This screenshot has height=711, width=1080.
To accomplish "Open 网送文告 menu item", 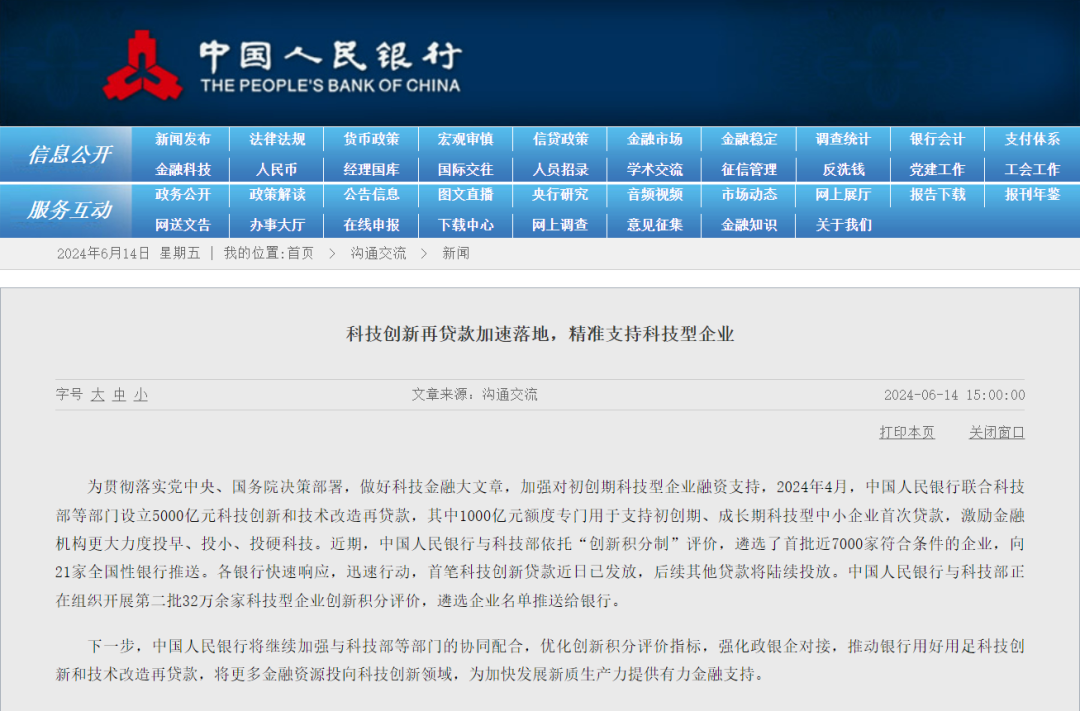I will click(183, 225).
